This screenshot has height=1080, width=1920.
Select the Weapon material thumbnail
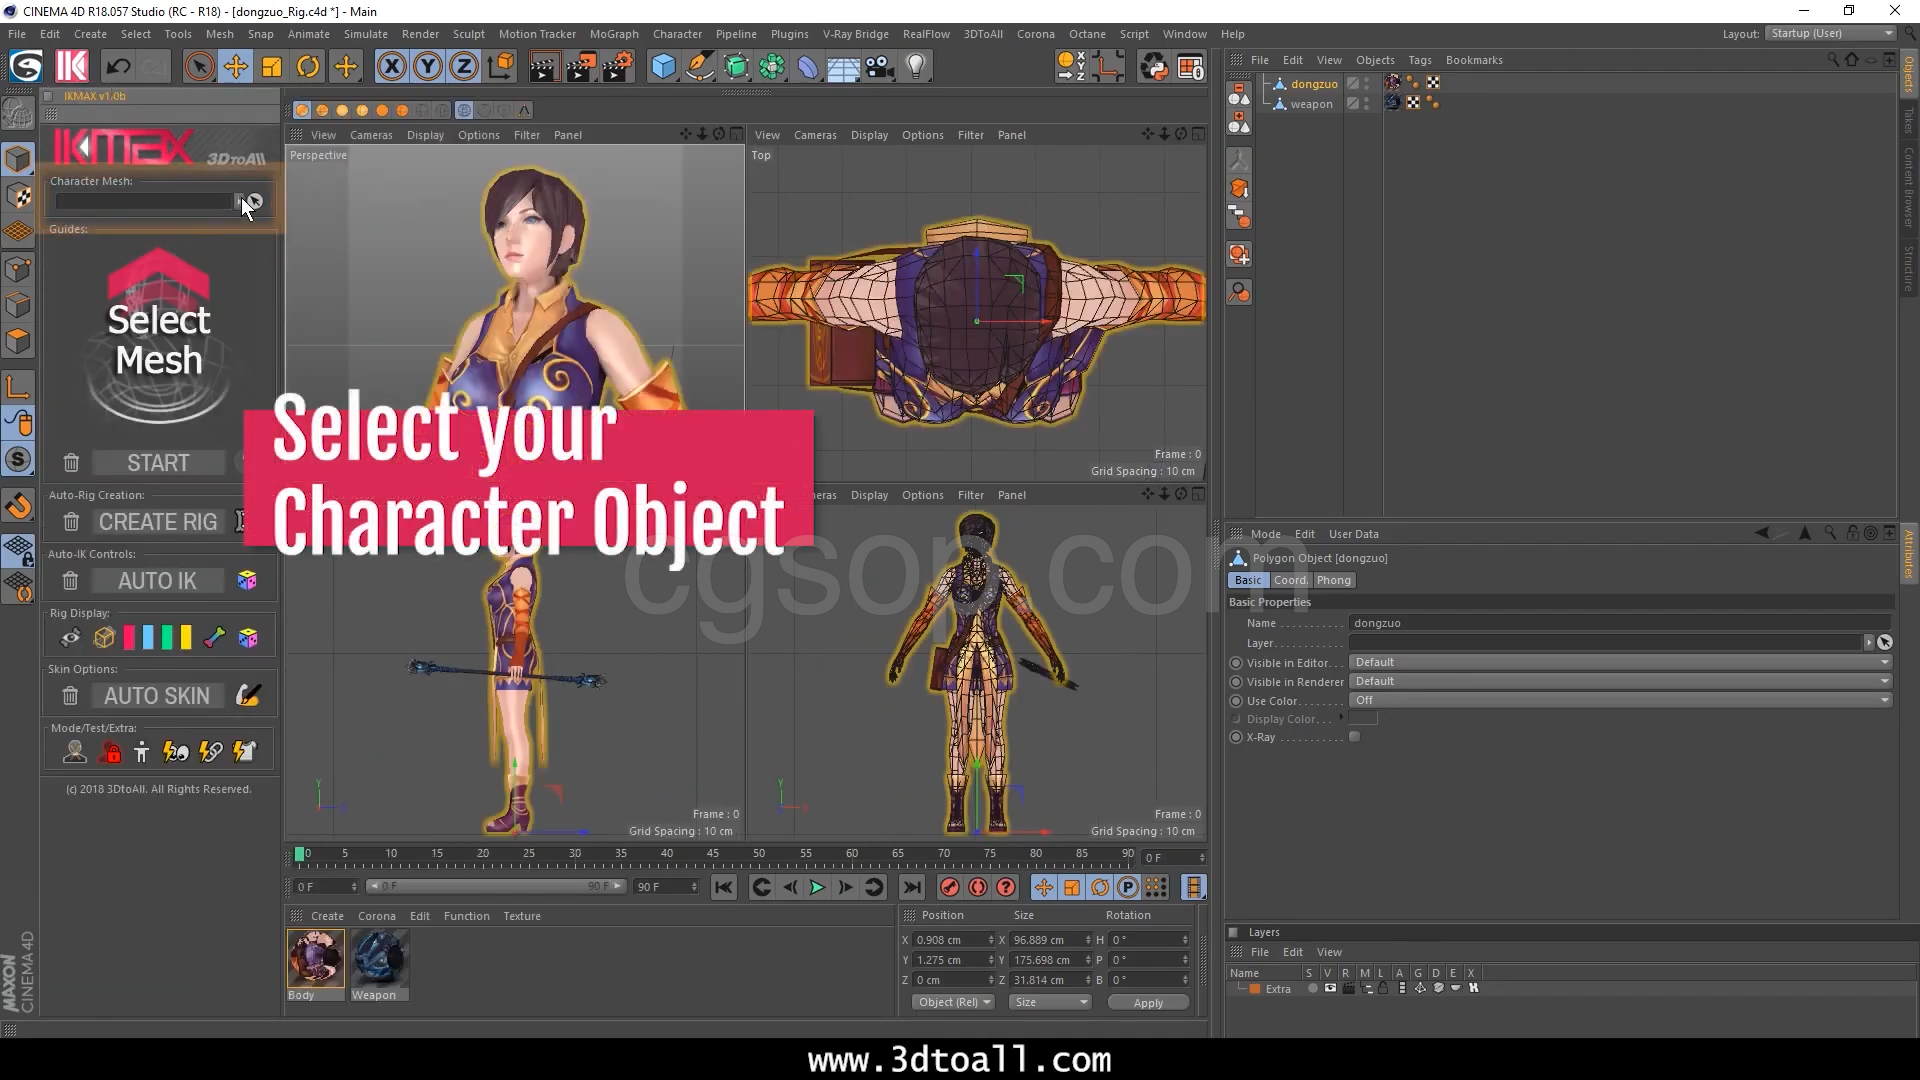tap(379, 959)
